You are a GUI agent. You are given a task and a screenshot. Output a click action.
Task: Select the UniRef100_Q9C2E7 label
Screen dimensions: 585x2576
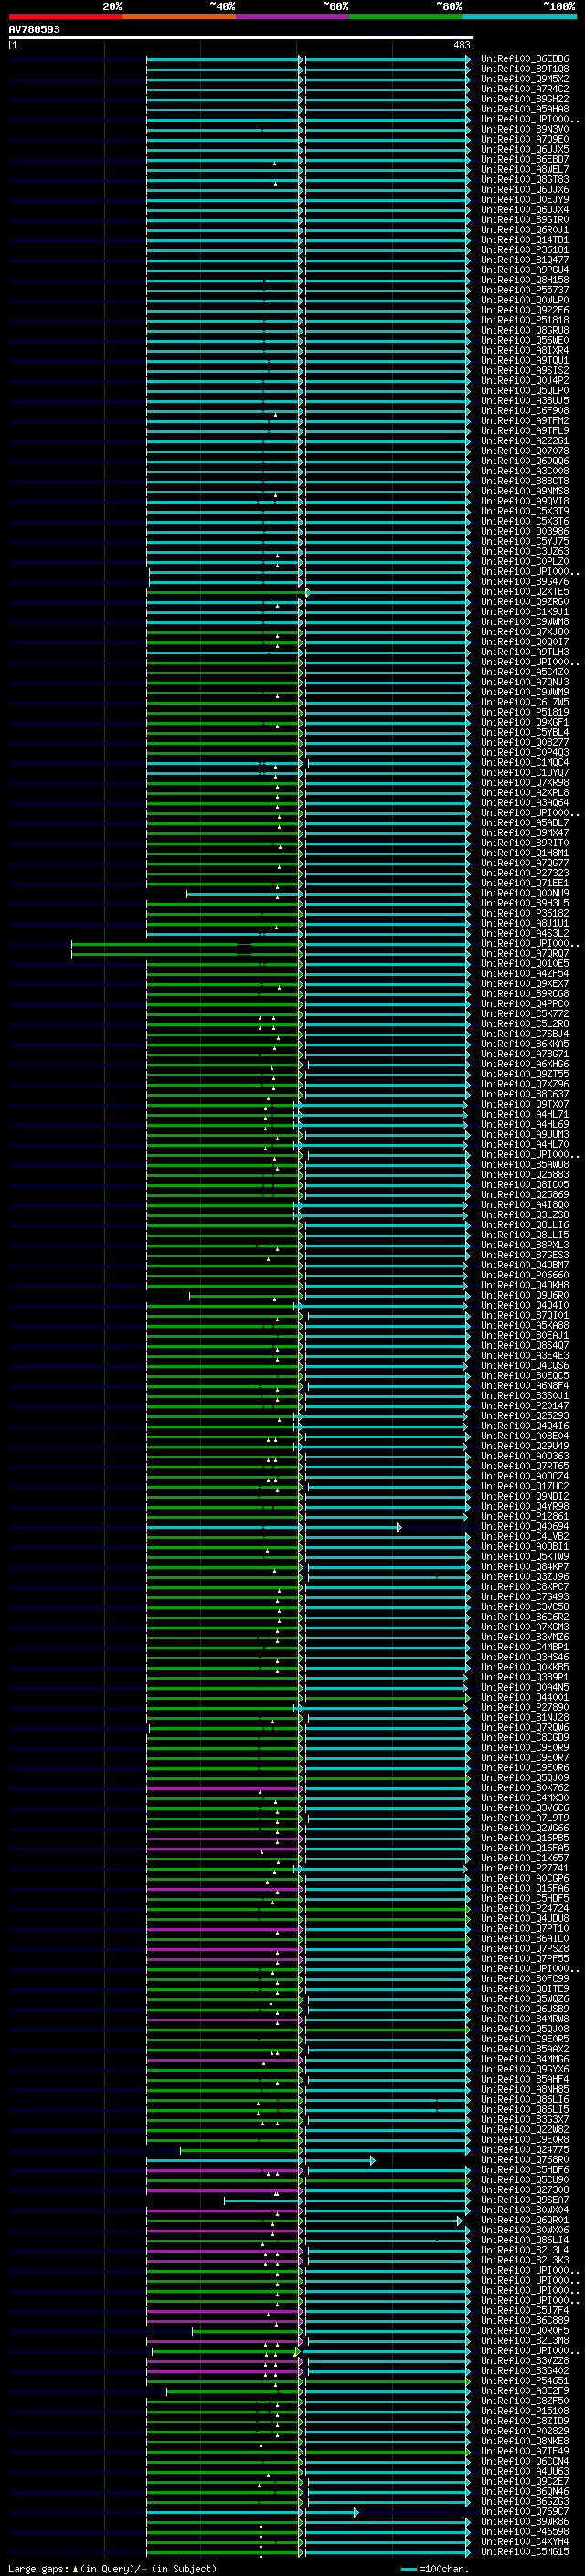(524, 2480)
